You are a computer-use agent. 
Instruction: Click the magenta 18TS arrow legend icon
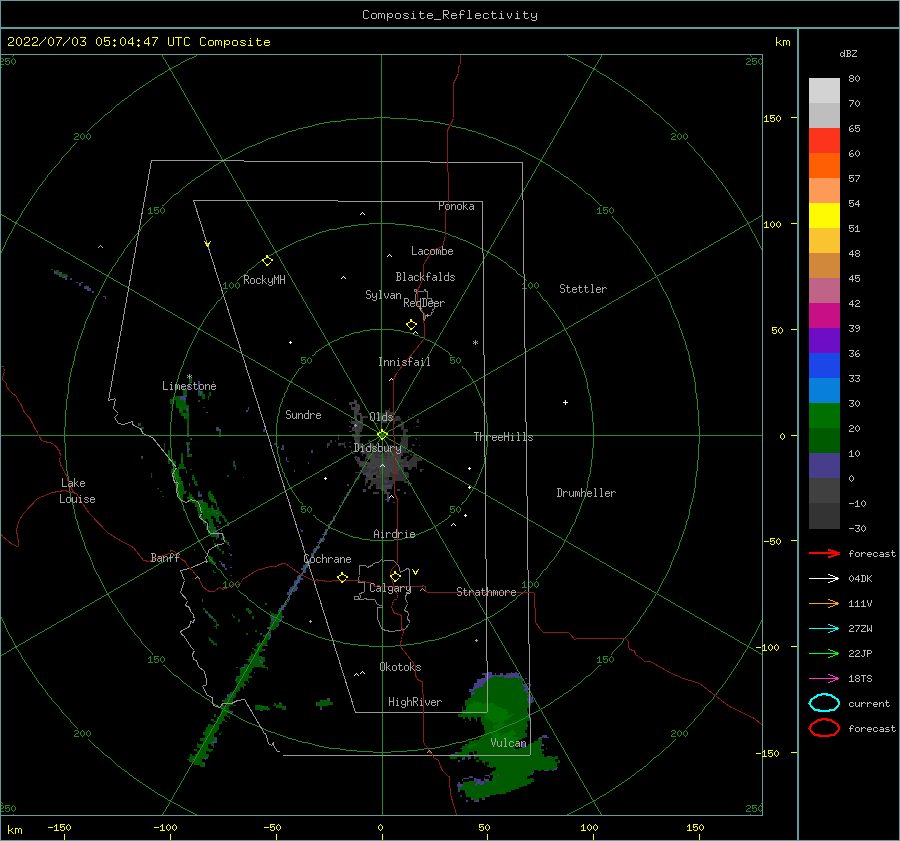tap(824, 679)
